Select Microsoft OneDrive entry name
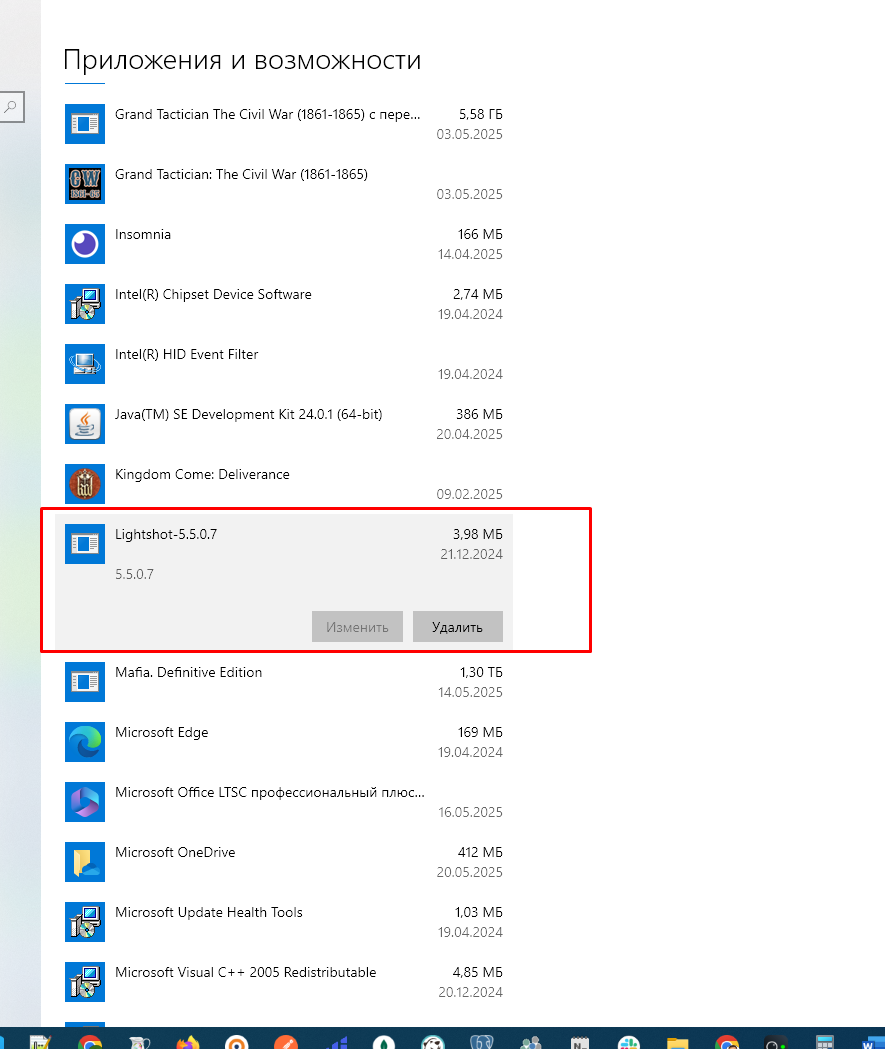 coord(175,852)
